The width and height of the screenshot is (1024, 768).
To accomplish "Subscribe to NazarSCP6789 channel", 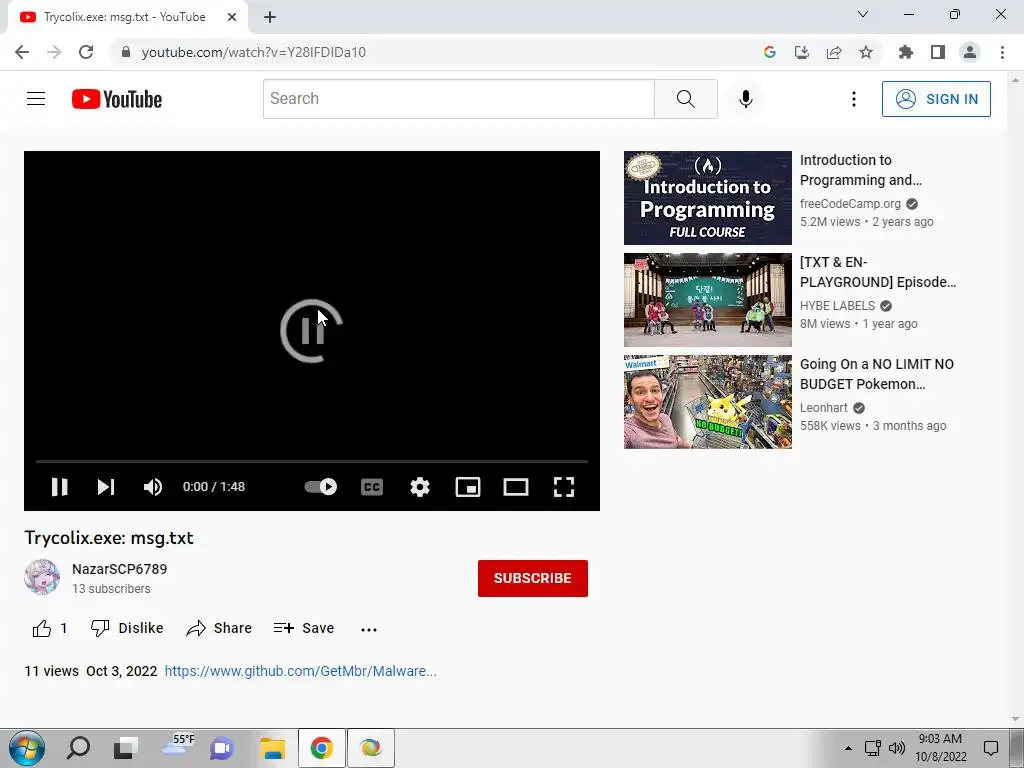I will 532,578.
